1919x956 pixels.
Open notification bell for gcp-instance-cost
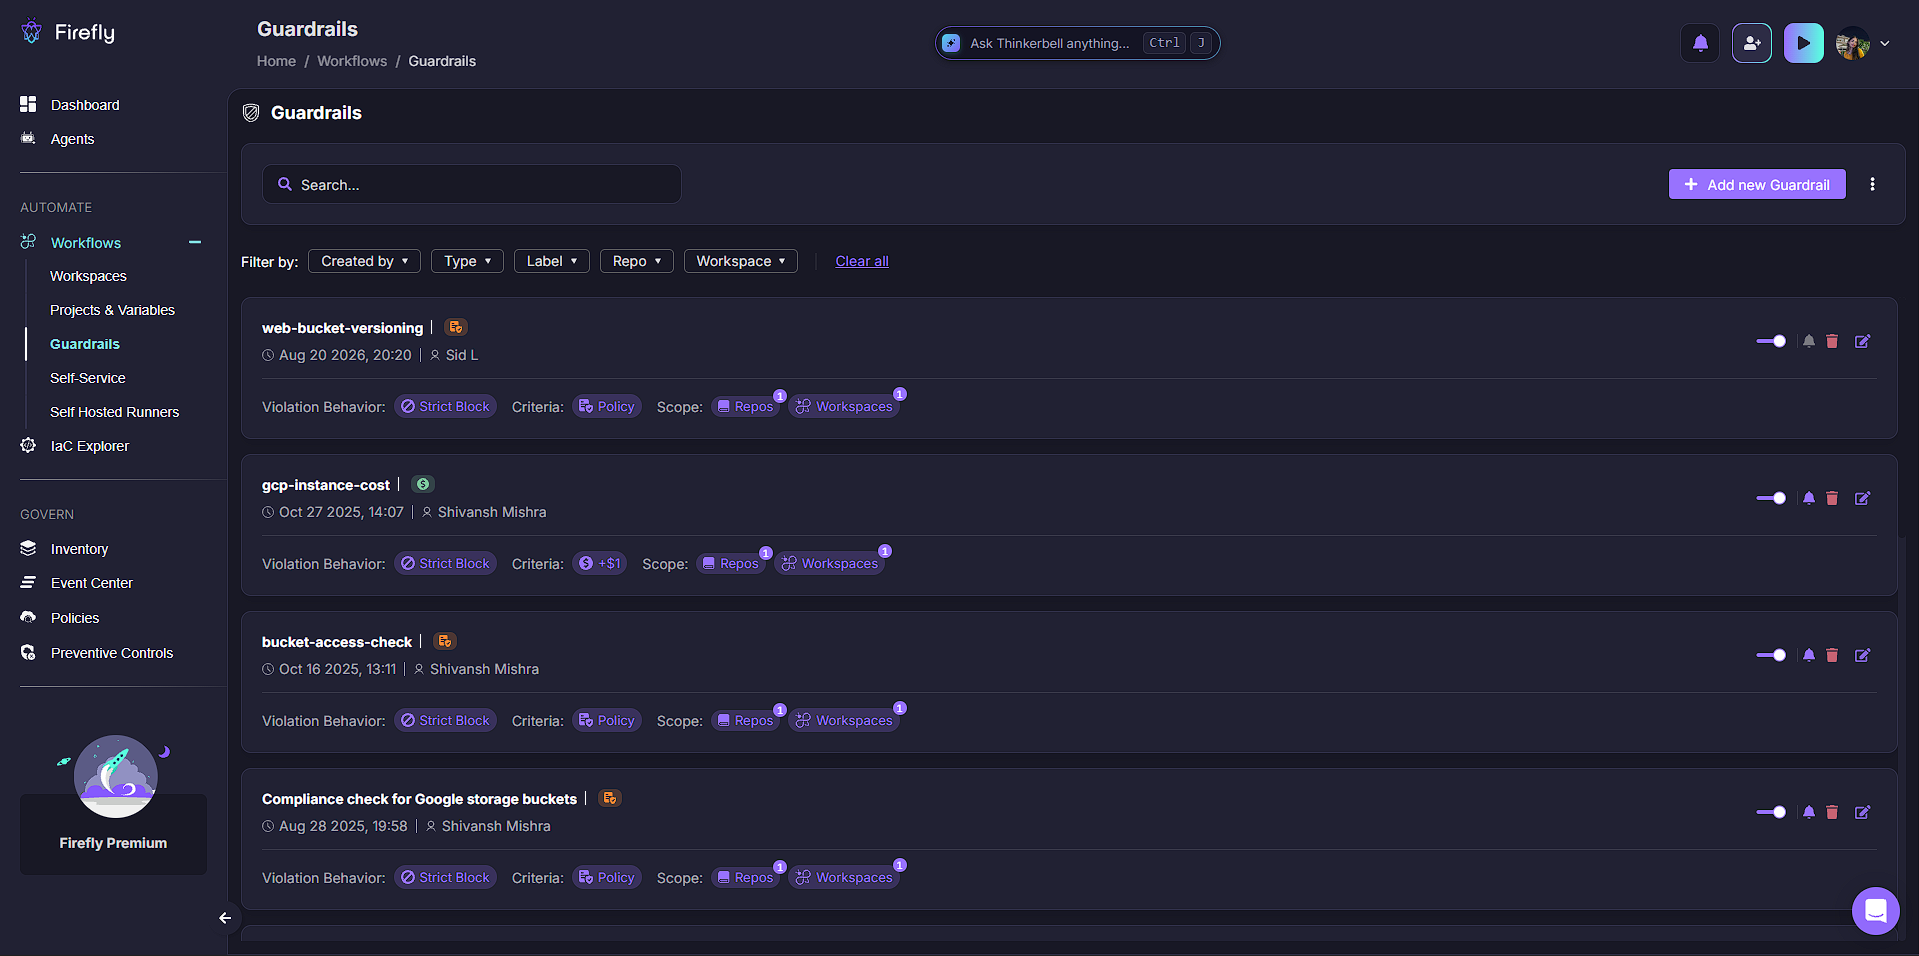(1809, 498)
